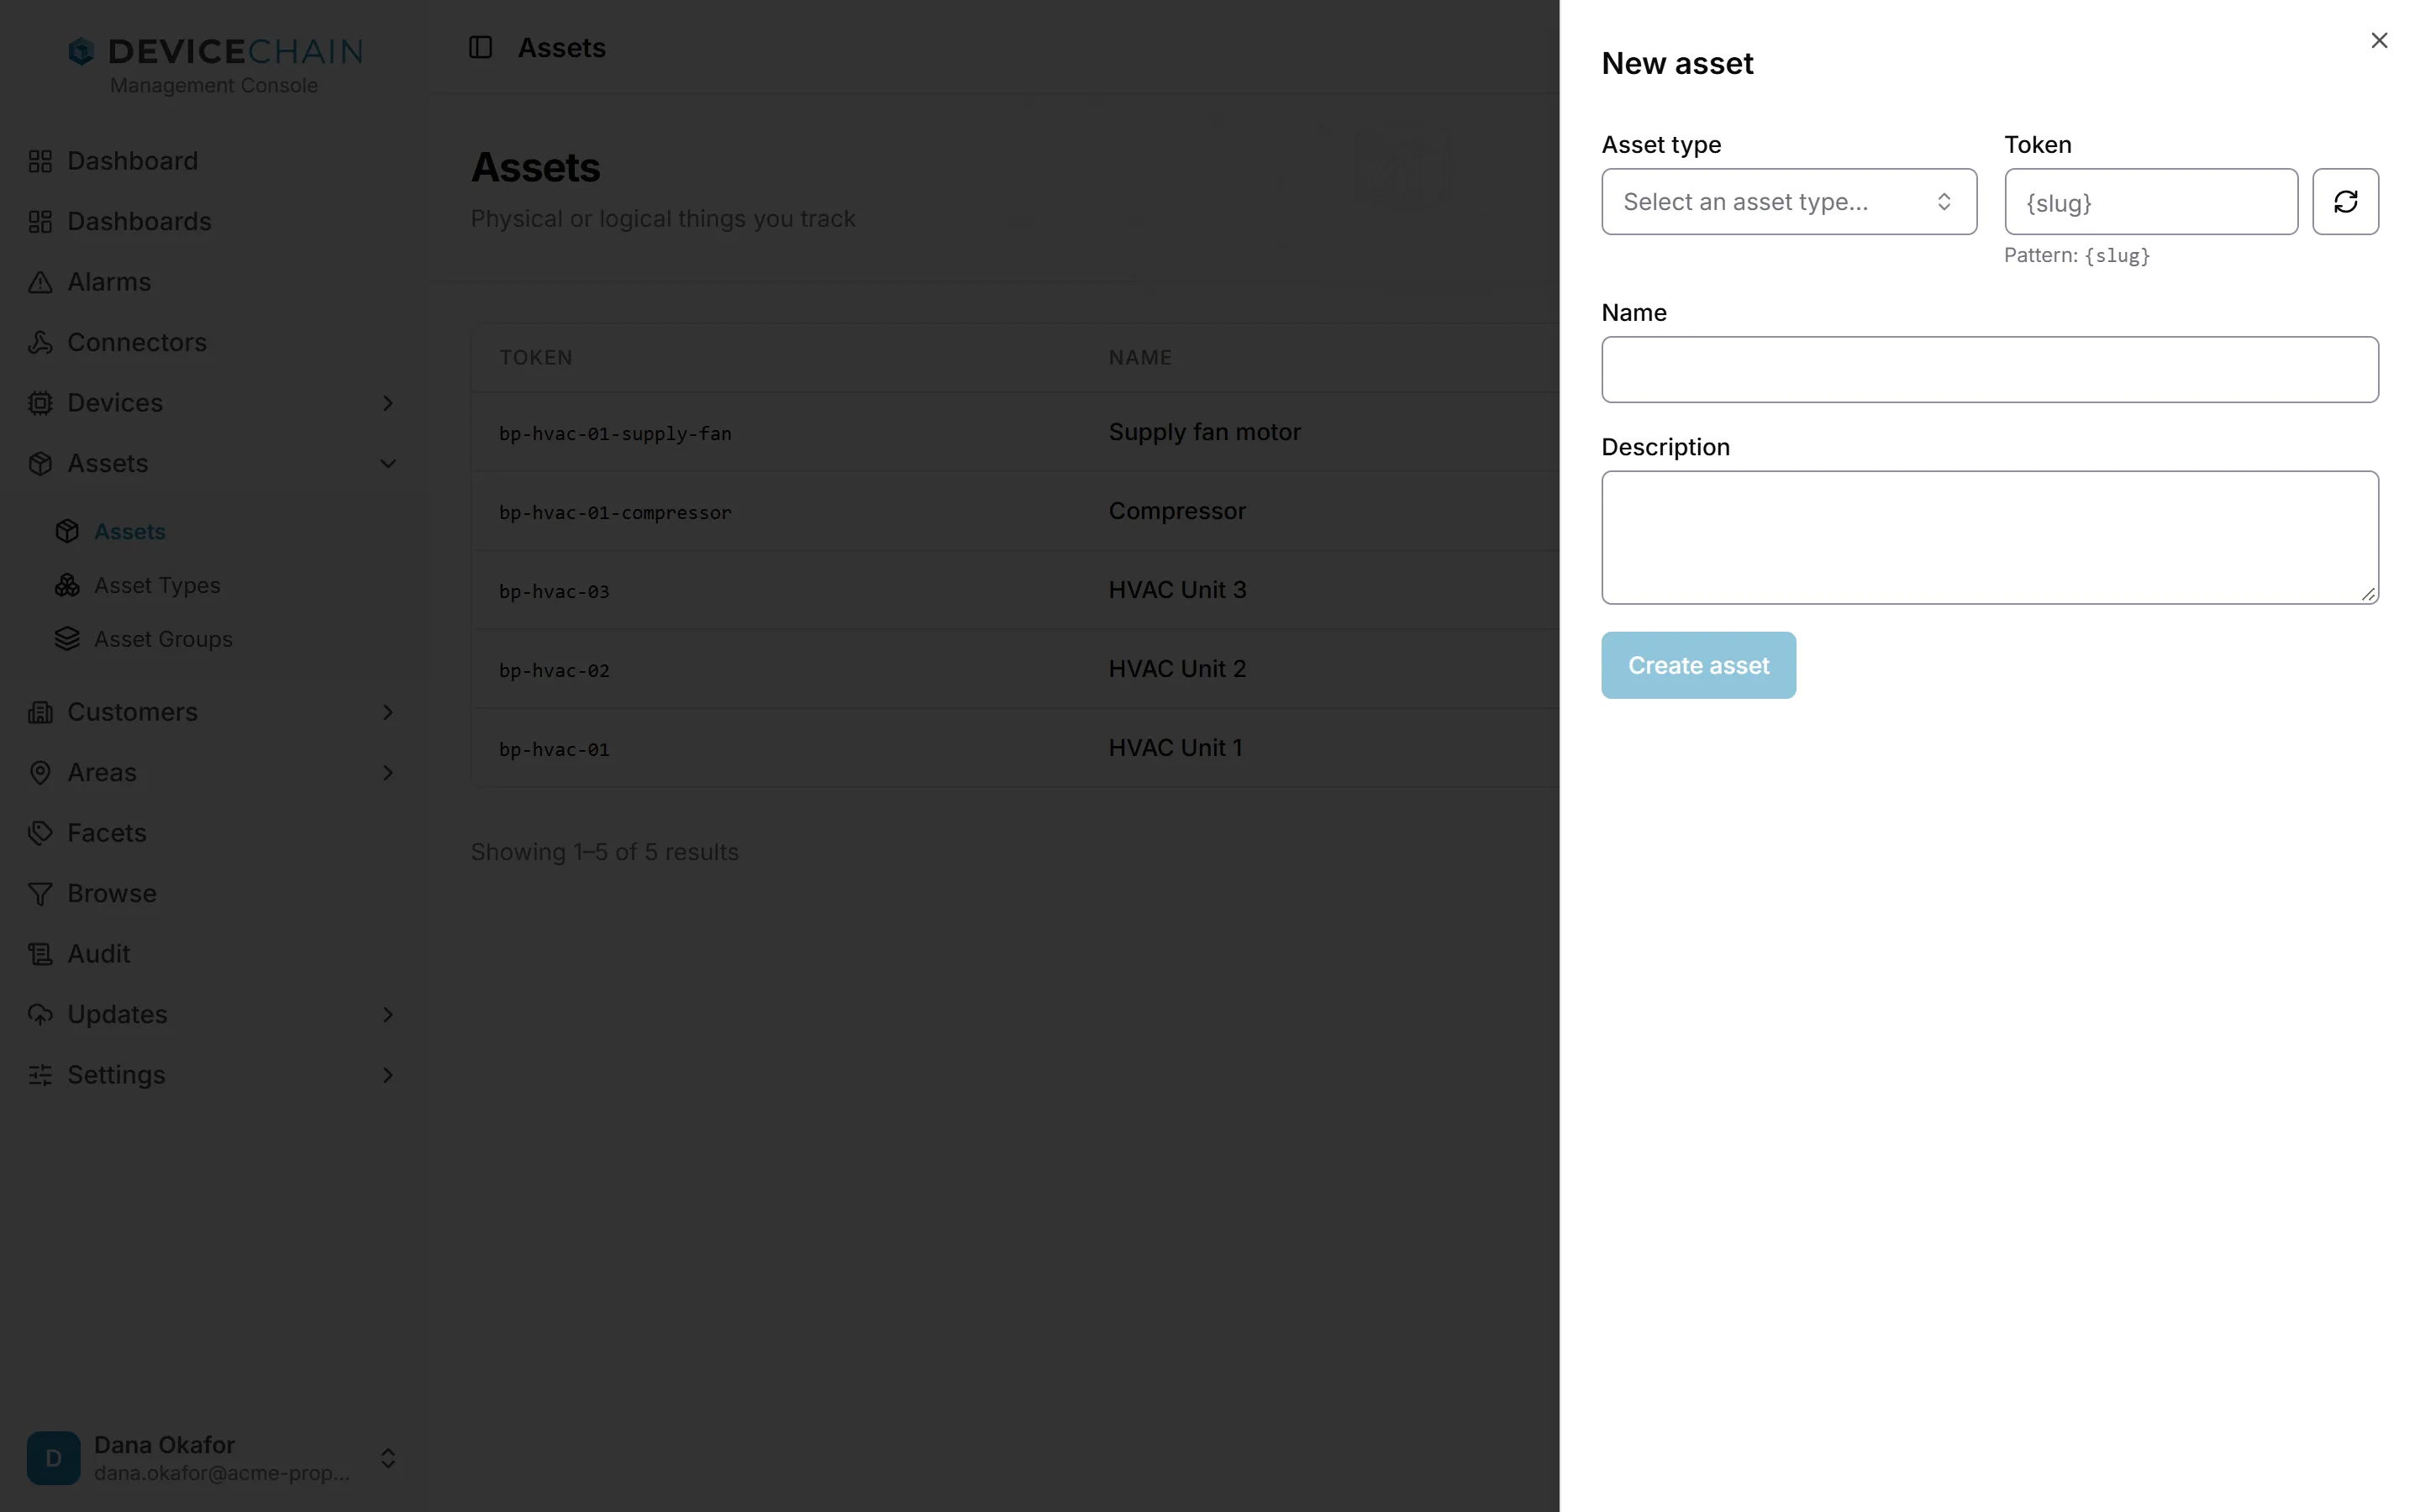Screen dimensions: 2420x1512
Task: Click the Customers building icon
Action: tap(40, 712)
